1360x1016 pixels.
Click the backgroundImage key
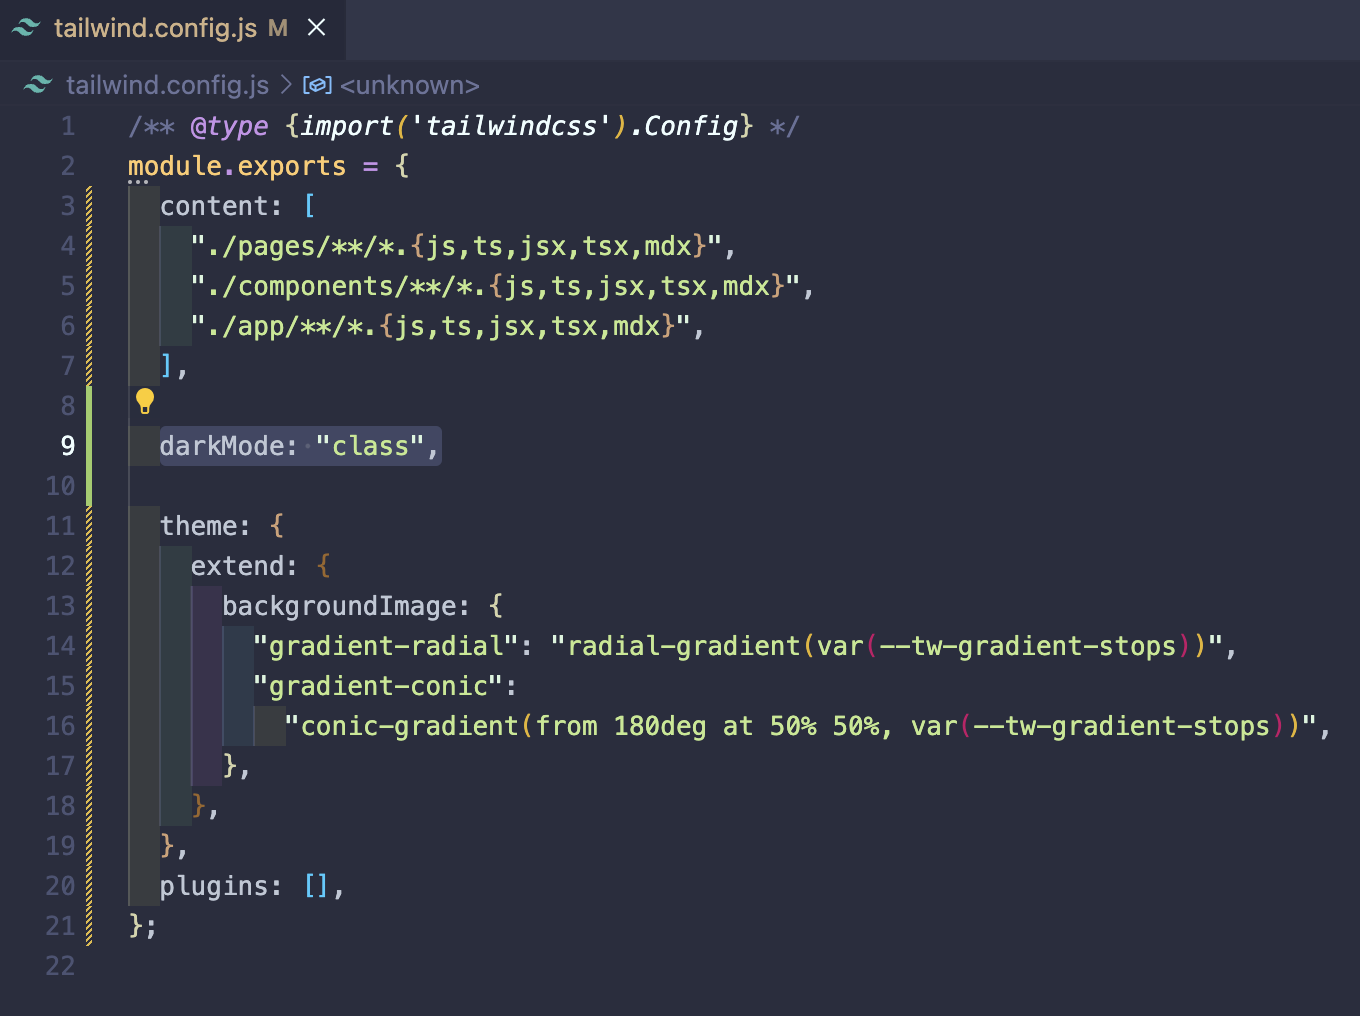pos(339,606)
